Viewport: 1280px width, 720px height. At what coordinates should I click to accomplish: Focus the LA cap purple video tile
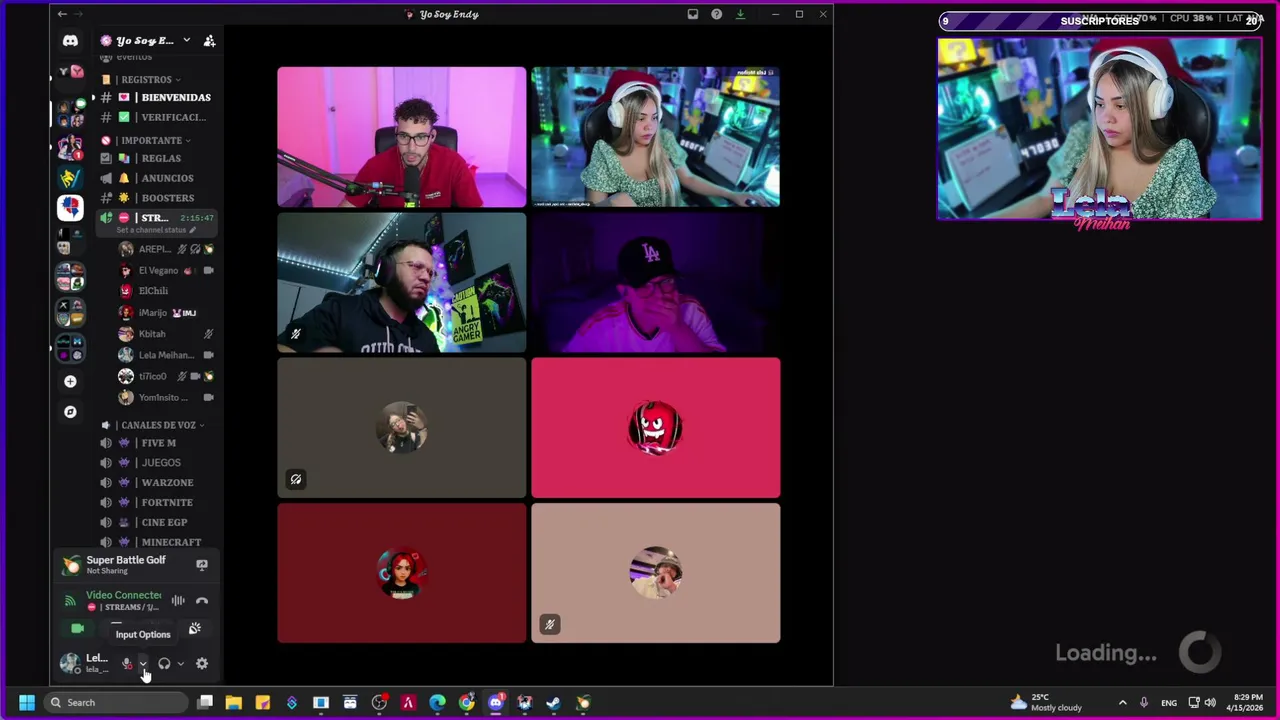coord(656,283)
